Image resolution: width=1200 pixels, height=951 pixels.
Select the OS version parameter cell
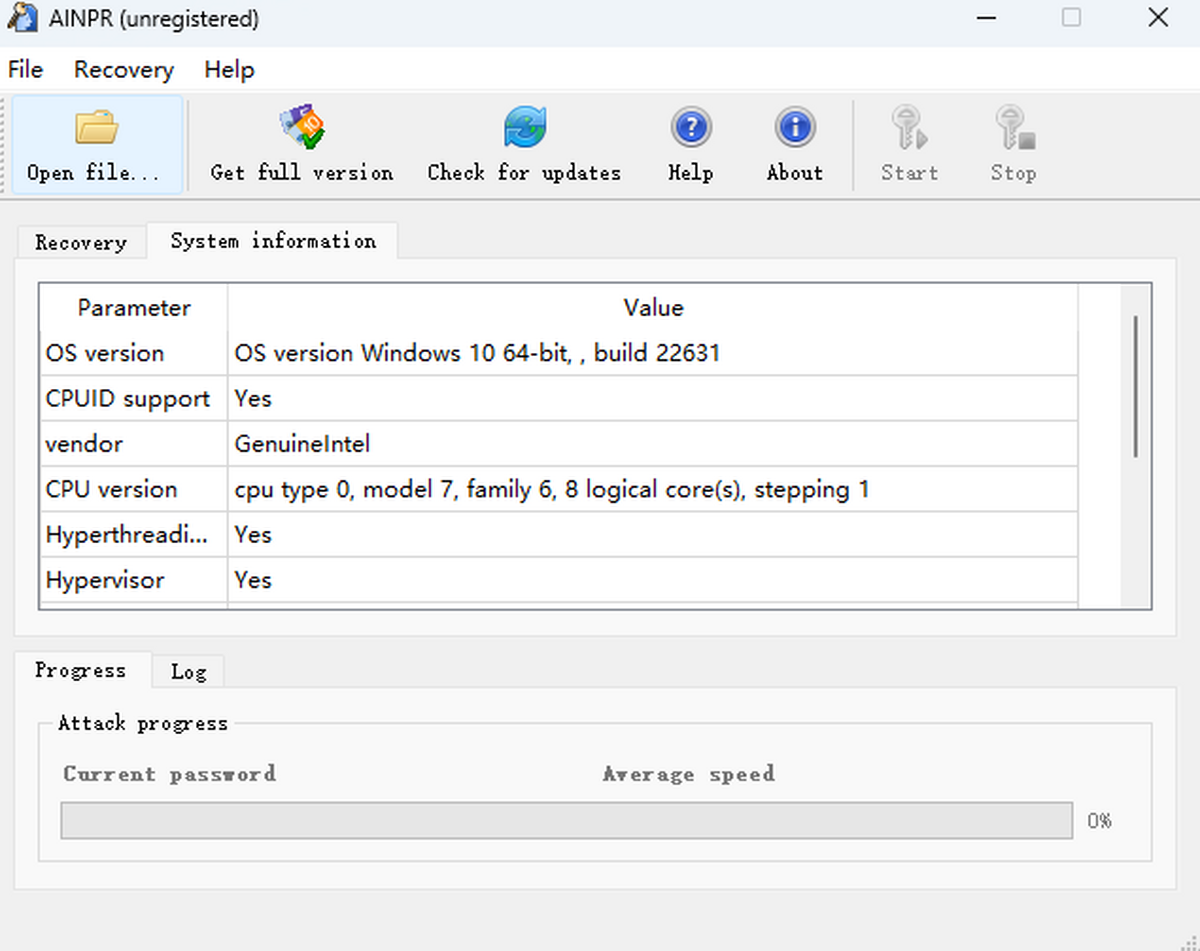(134, 353)
